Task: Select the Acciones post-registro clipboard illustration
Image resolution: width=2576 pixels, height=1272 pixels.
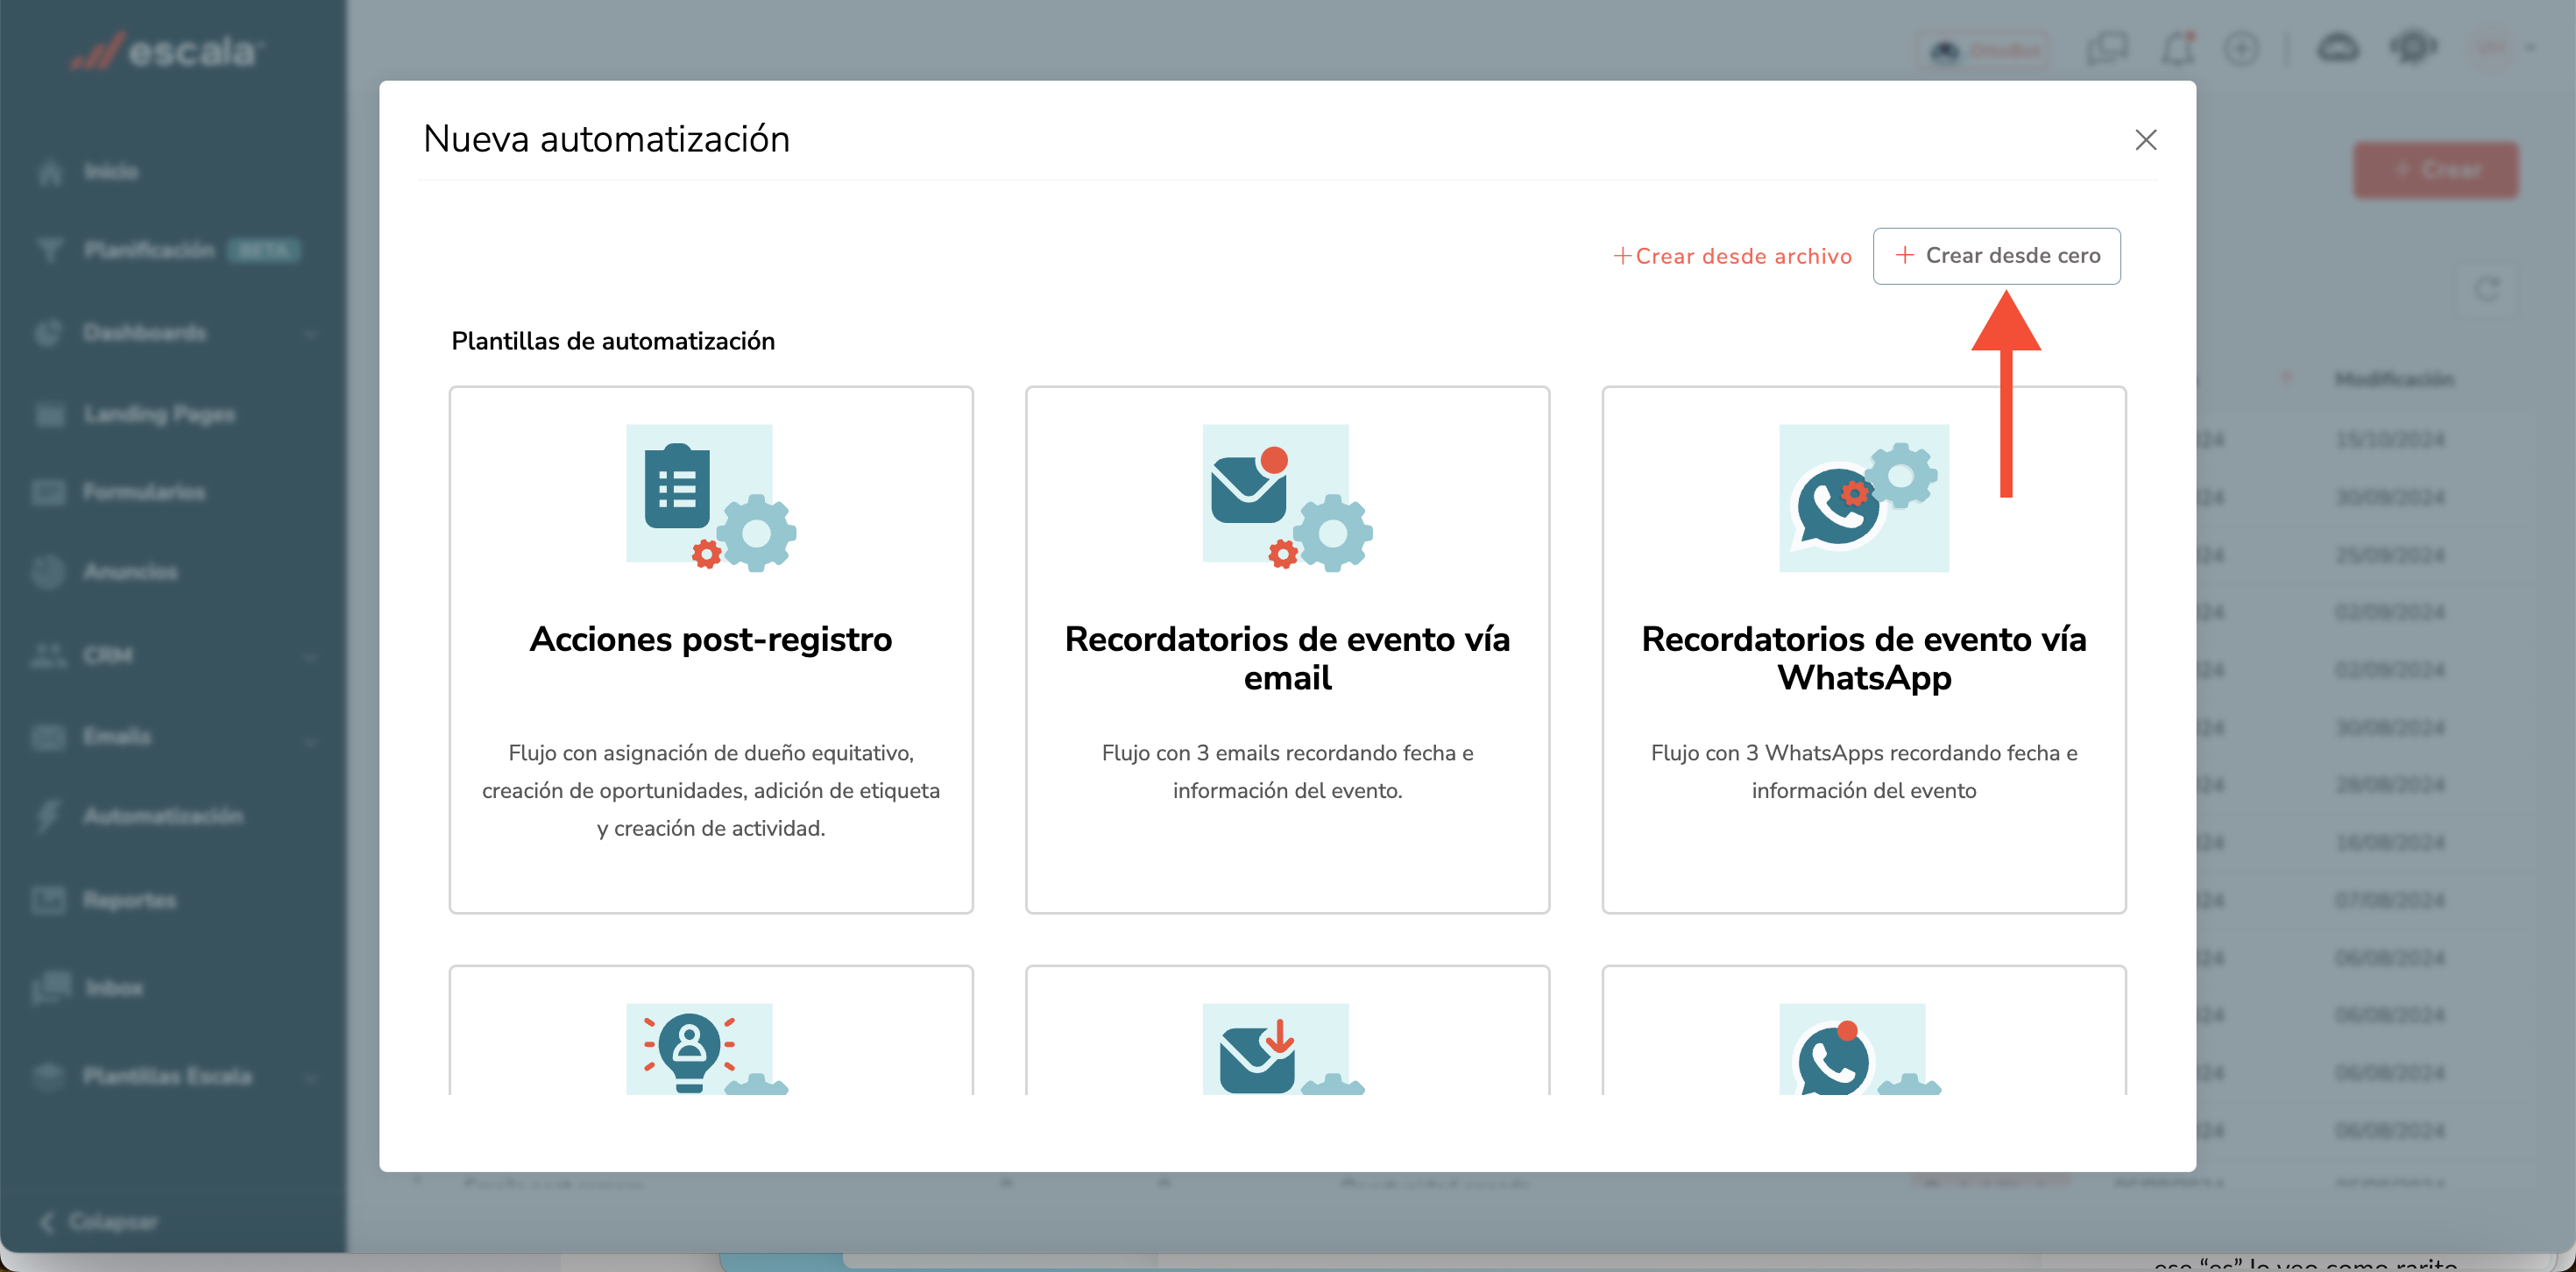Action: [x=711, y=498]
